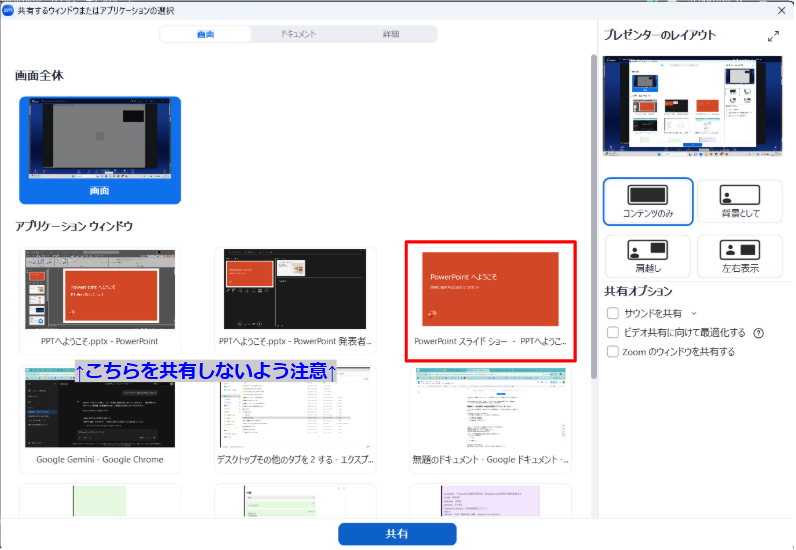Toggle Zoom のウィンドウを共有する checkbox

click(x=613, y=352)
